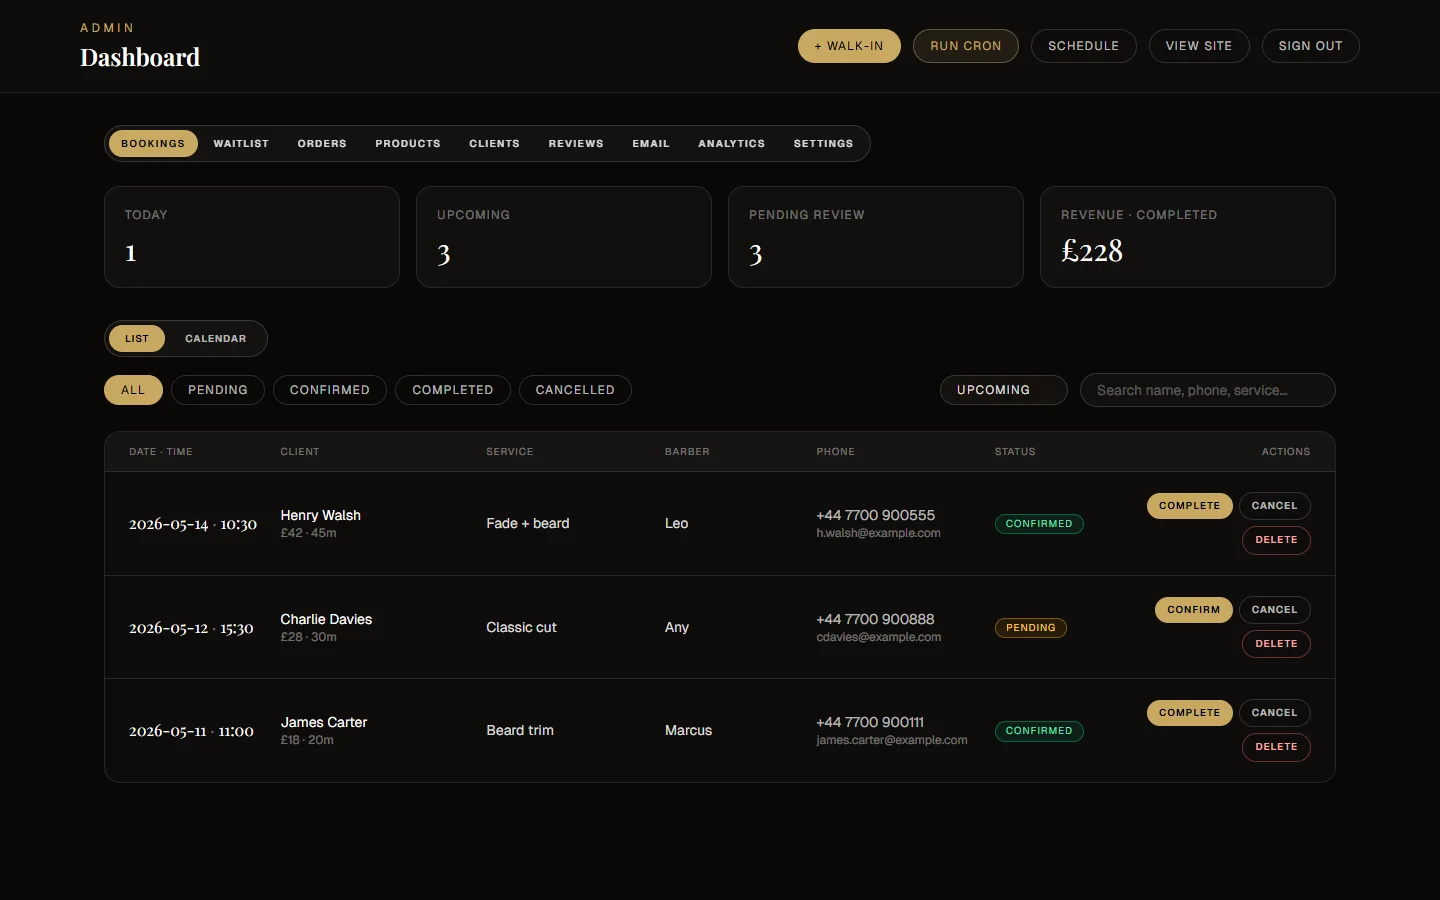
Task: Confirm Charlie Davies's booking
Action: tap(1194, 610)
